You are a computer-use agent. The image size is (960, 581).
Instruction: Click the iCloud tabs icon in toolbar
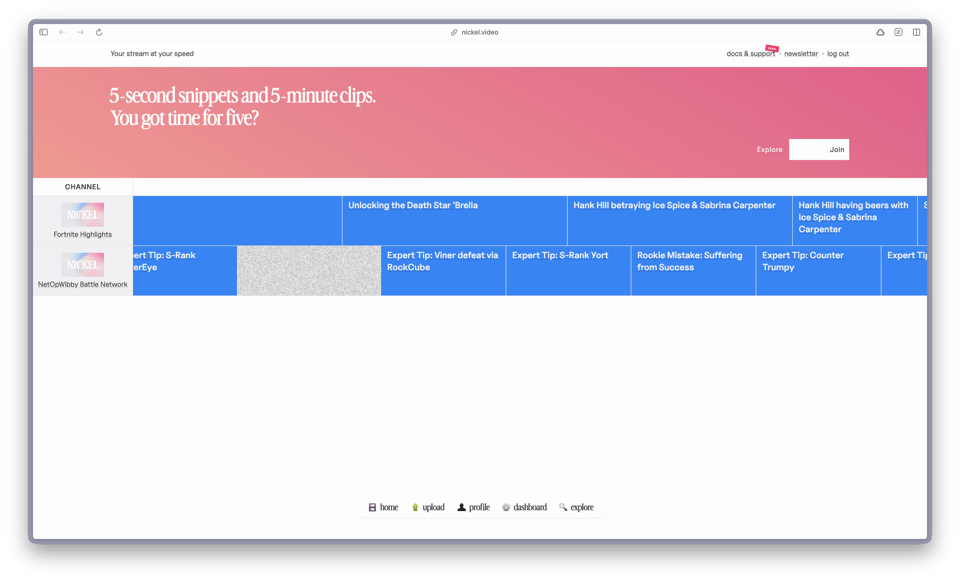pos(880,32)
